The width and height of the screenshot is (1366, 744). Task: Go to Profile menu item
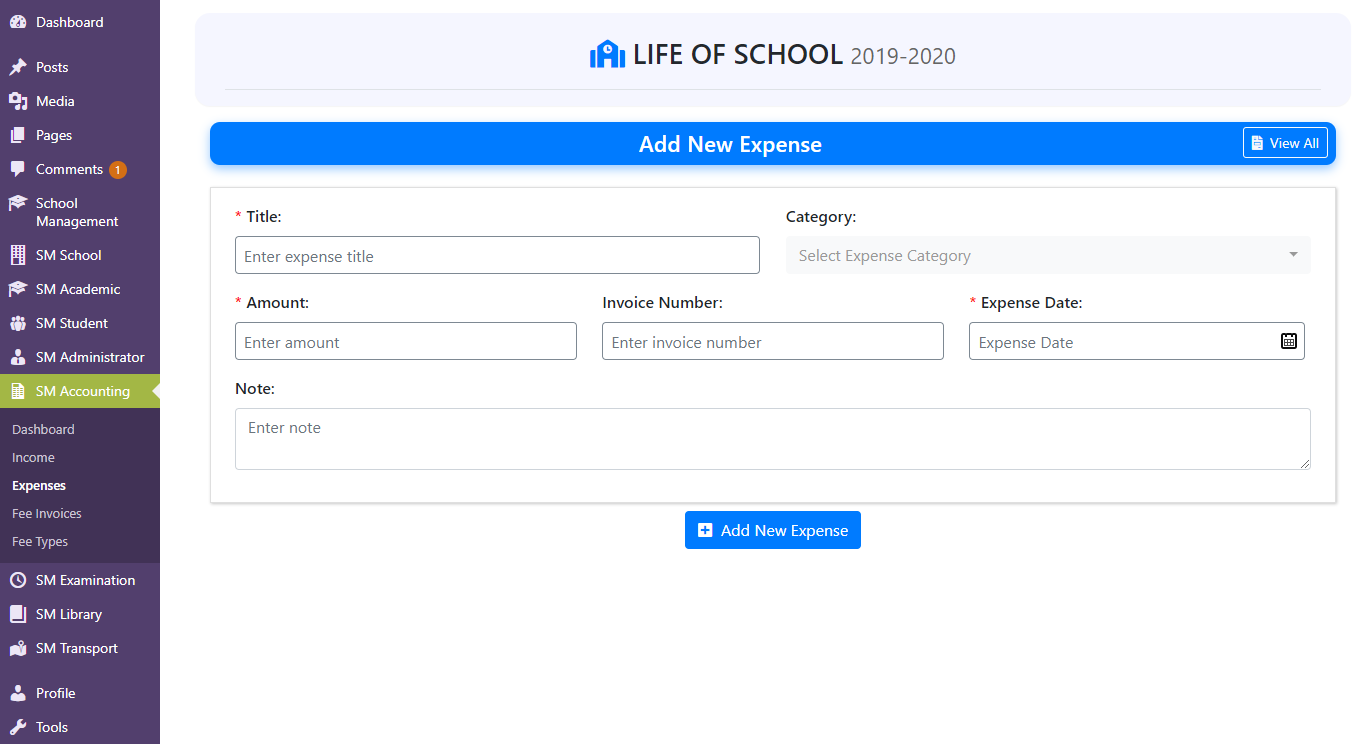(x=80, y=693)
